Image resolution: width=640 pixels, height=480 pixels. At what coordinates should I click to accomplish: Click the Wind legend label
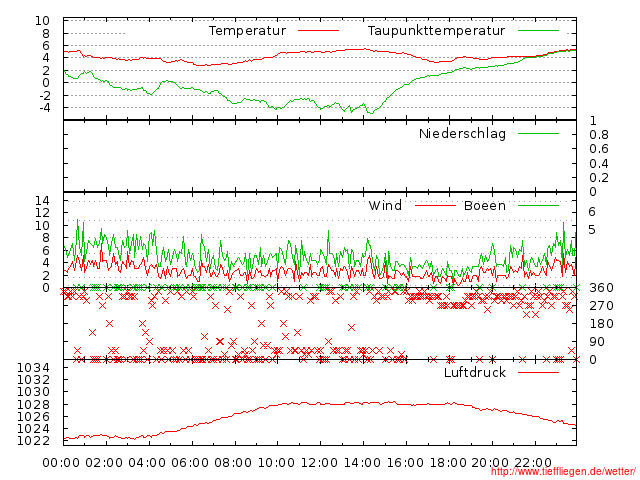click(385, 205)
